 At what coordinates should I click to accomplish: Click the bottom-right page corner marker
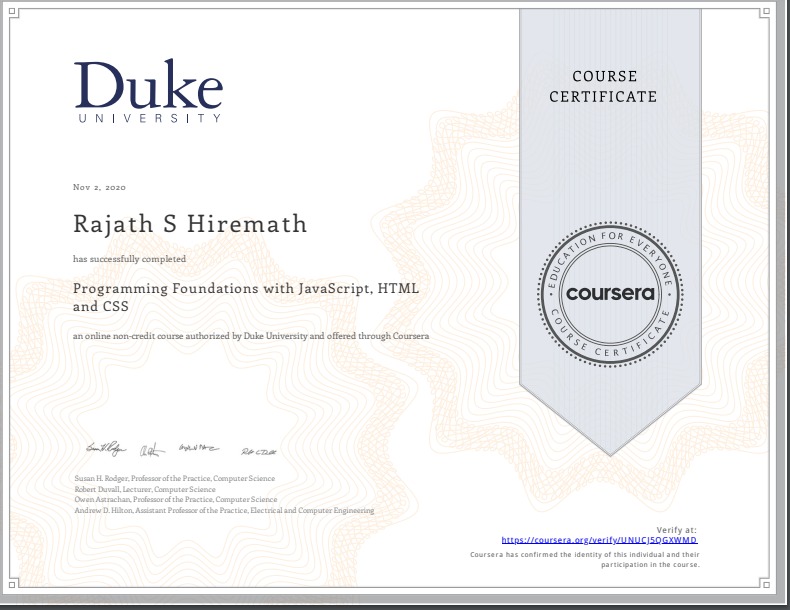click(765, 586)
